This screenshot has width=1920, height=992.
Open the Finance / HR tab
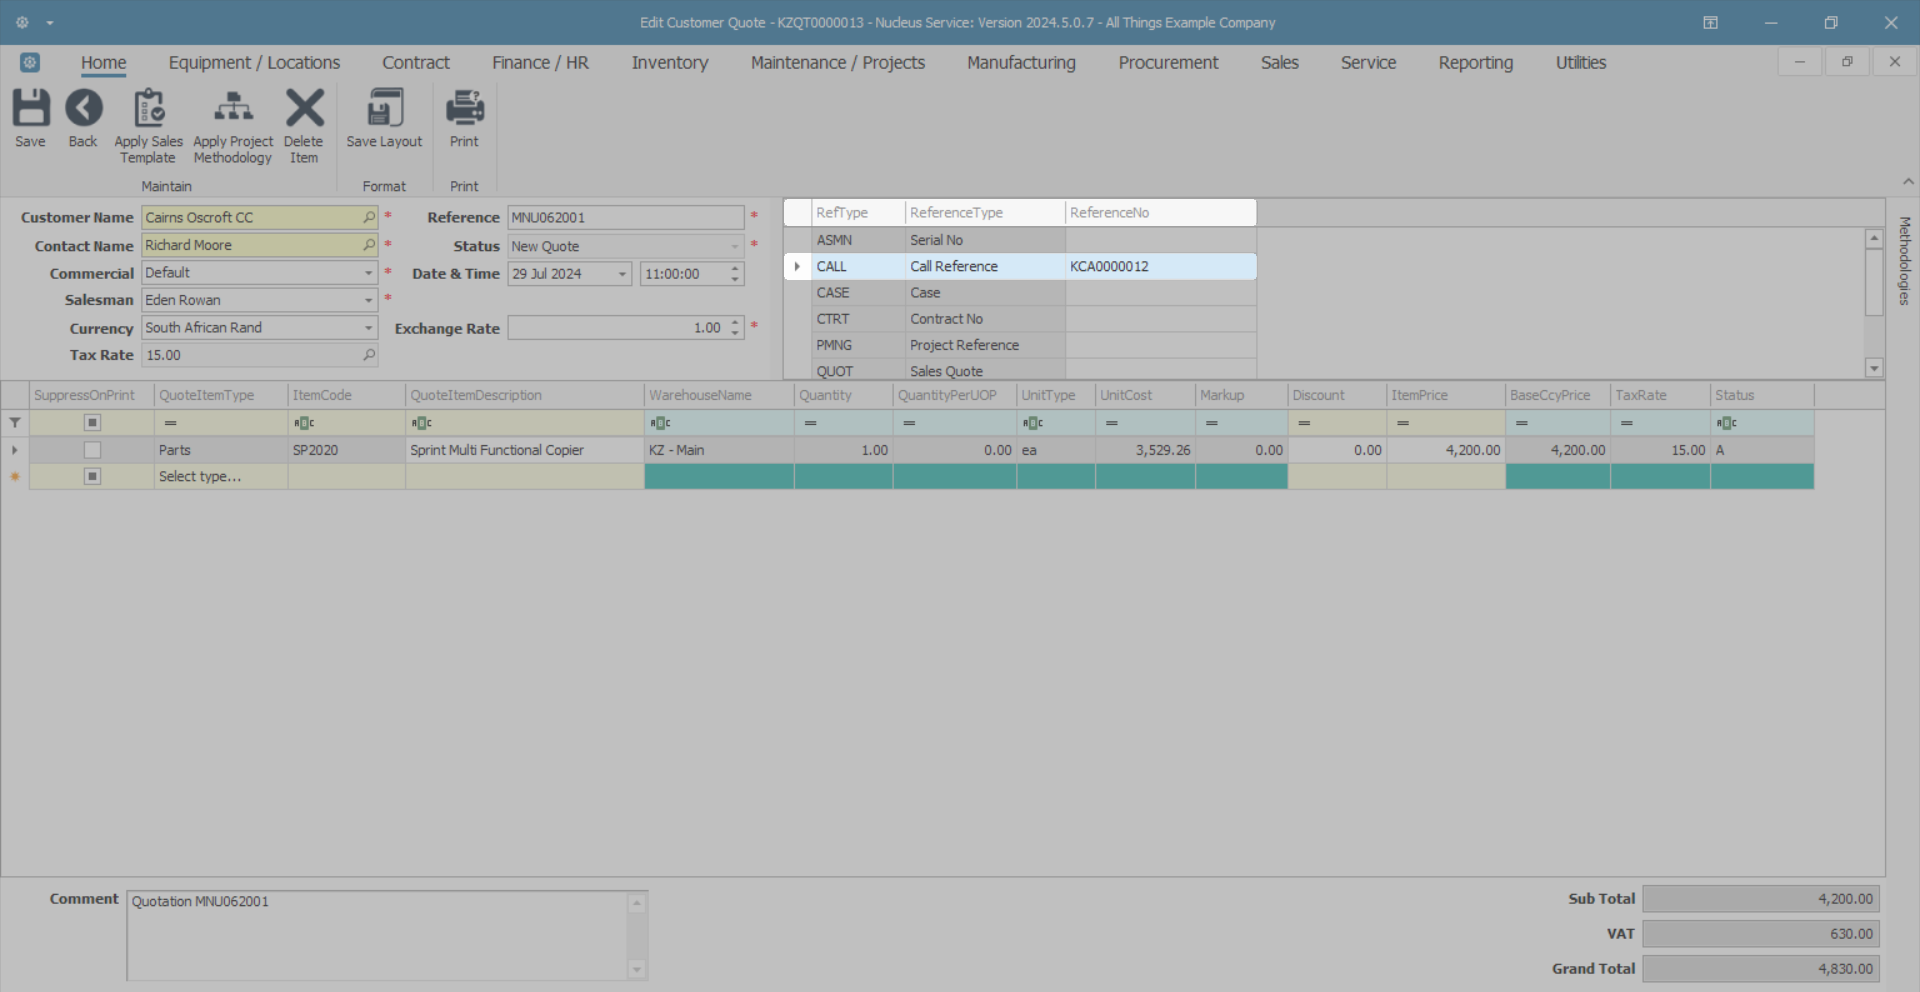(x=540, y=62)
